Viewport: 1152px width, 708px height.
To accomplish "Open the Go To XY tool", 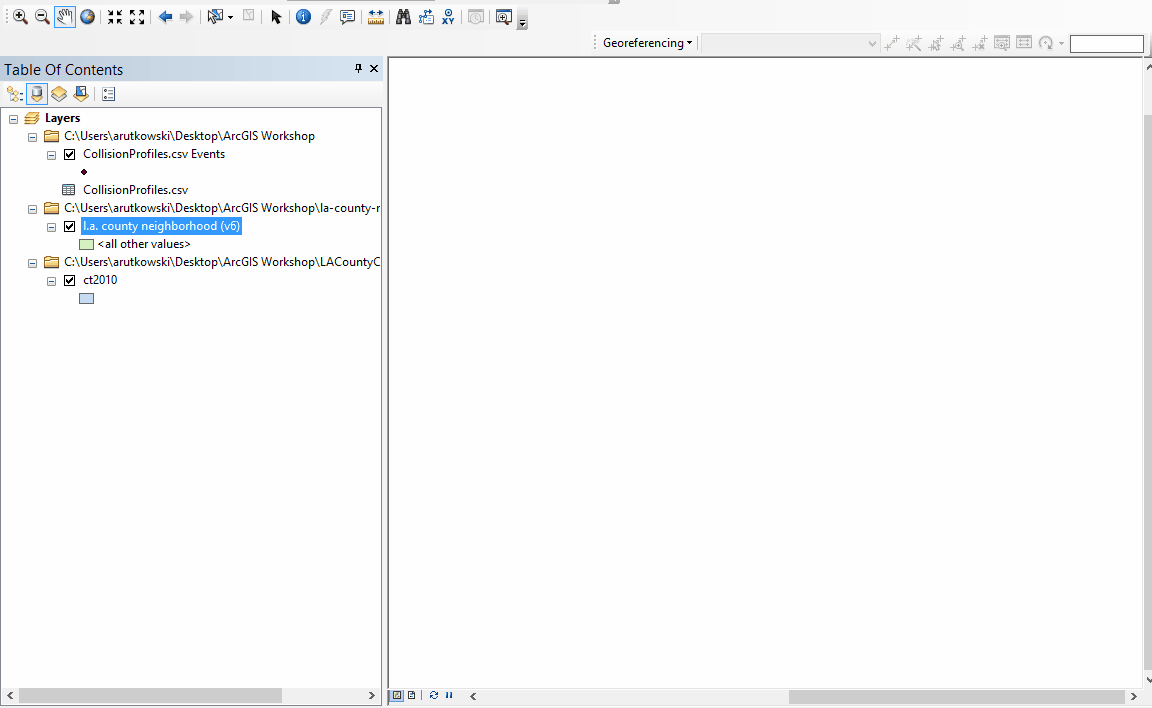I will 448,17.
